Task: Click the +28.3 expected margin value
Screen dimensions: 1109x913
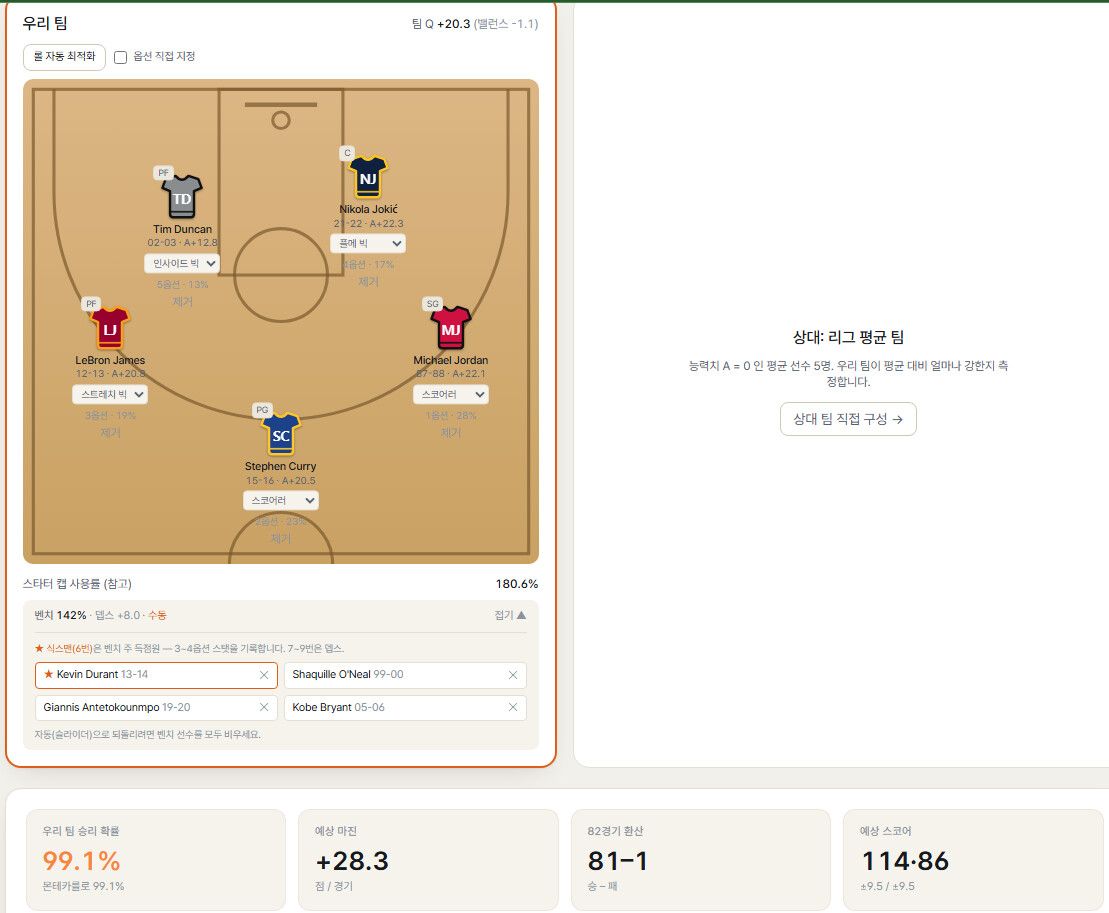Action: tap(352, 861)
